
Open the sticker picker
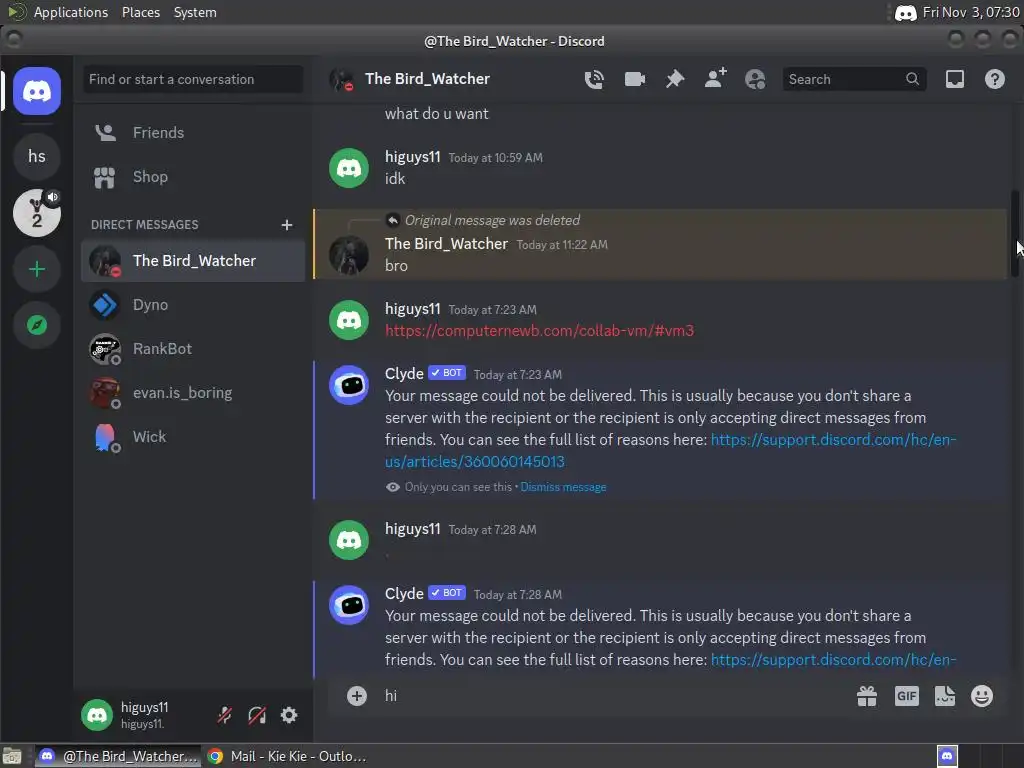point(944,696)
